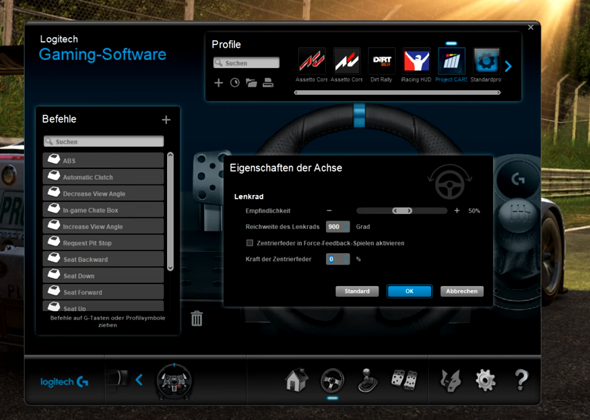Click the Empfindlichkeit slider handle
This screenshot has height=420, width=590.
click(402, 211)
